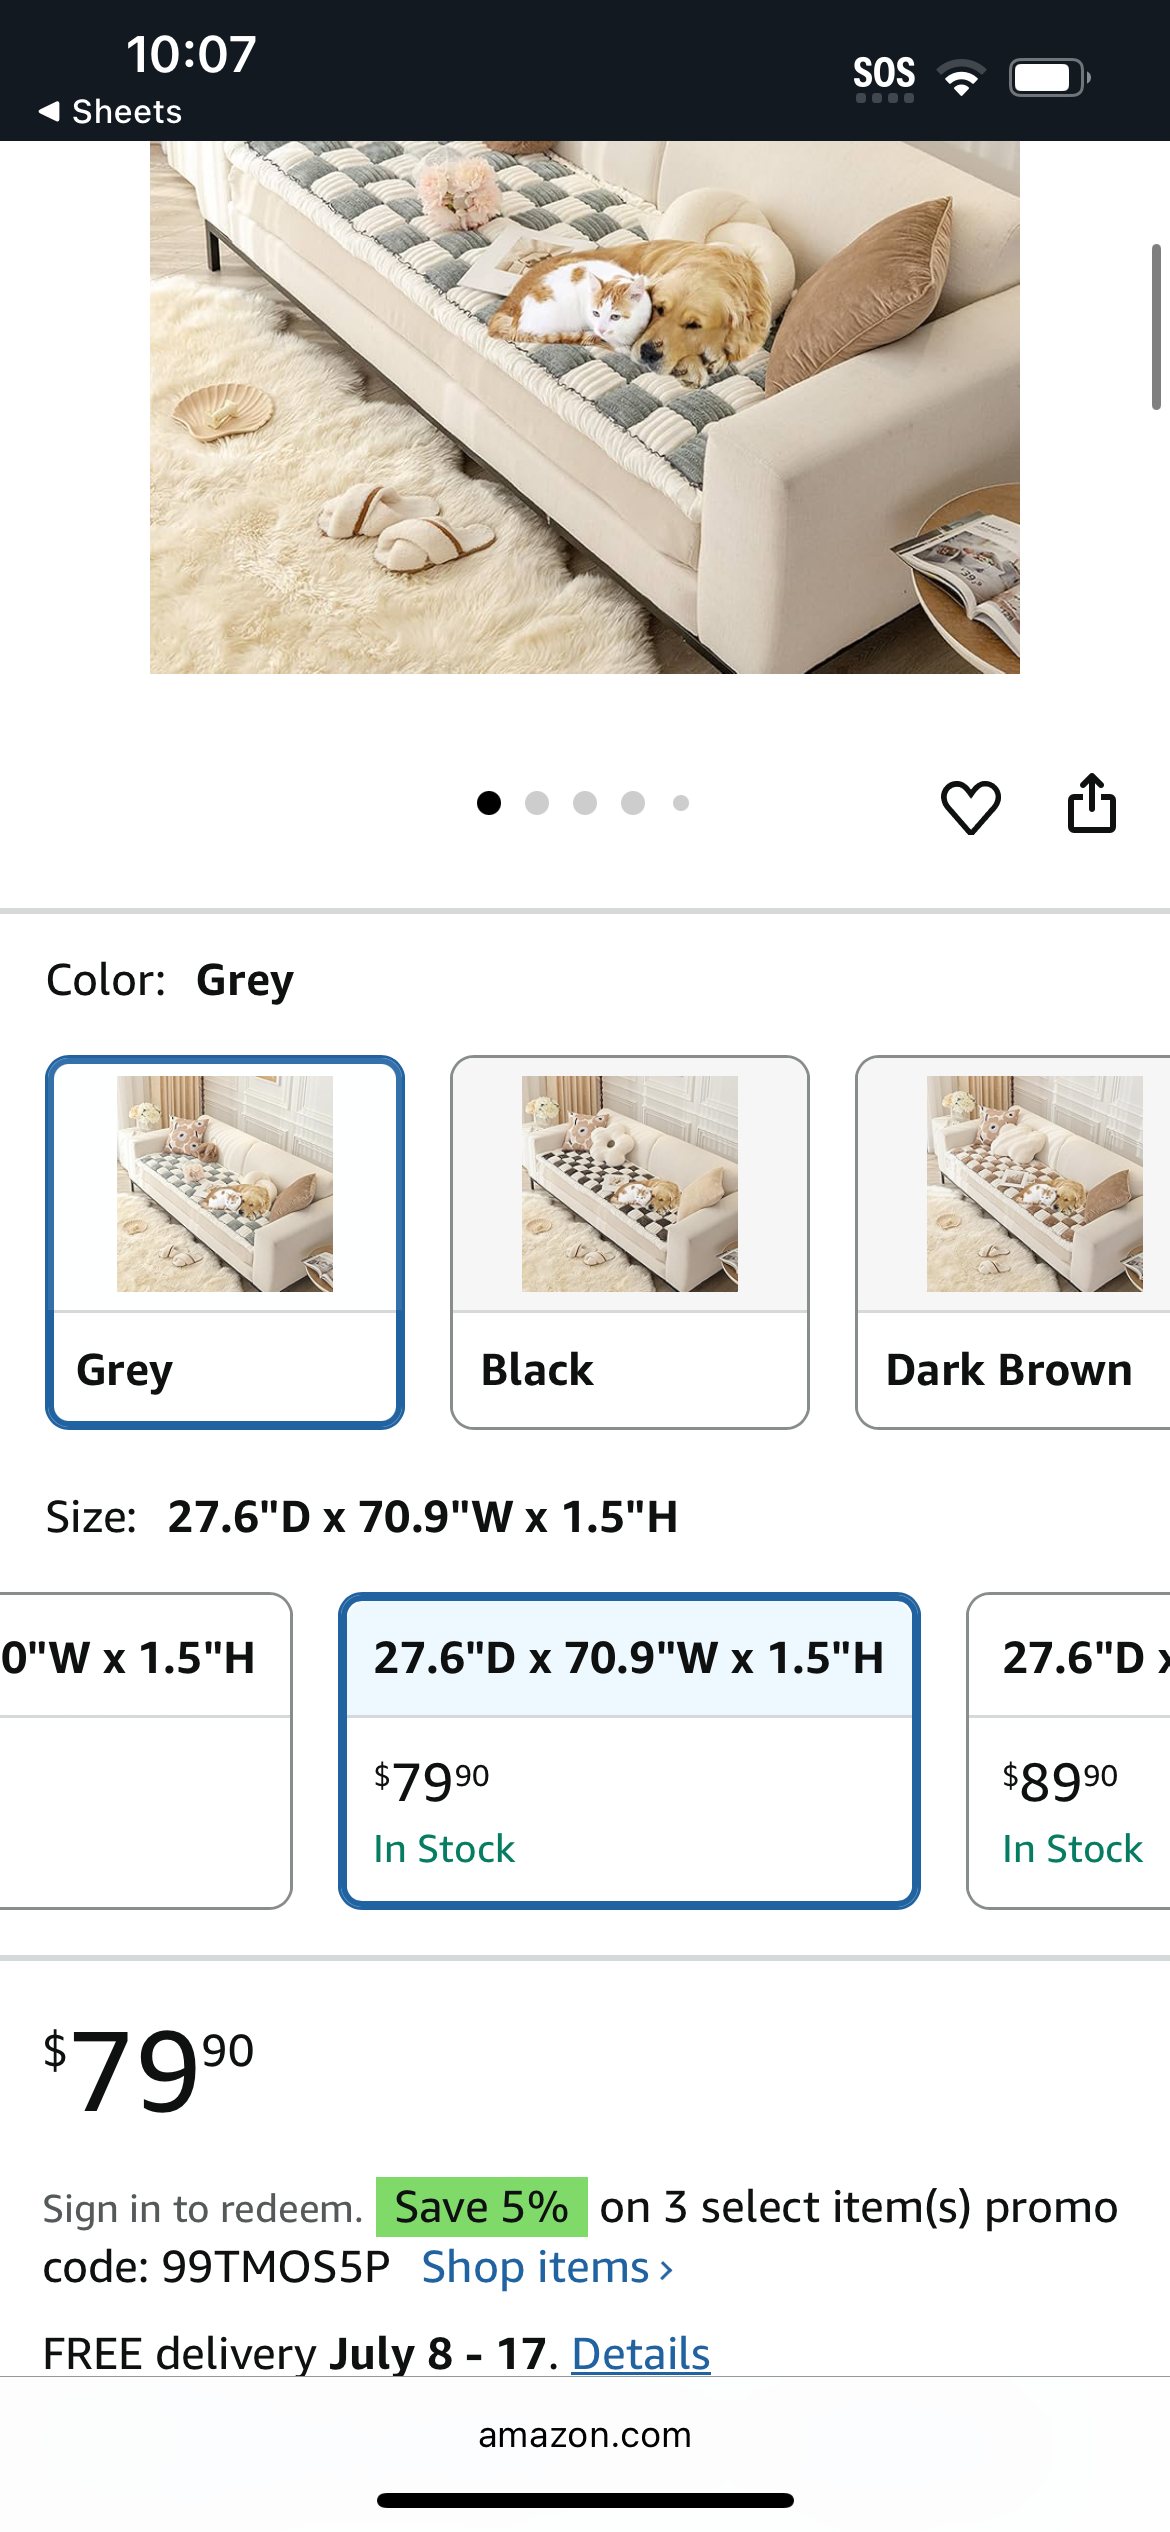The height and width of the screenshot is (2532, 1170).
Task: Tap the Wi-Fi status icon
Action: pyautogui.click(x=961, y=77)
